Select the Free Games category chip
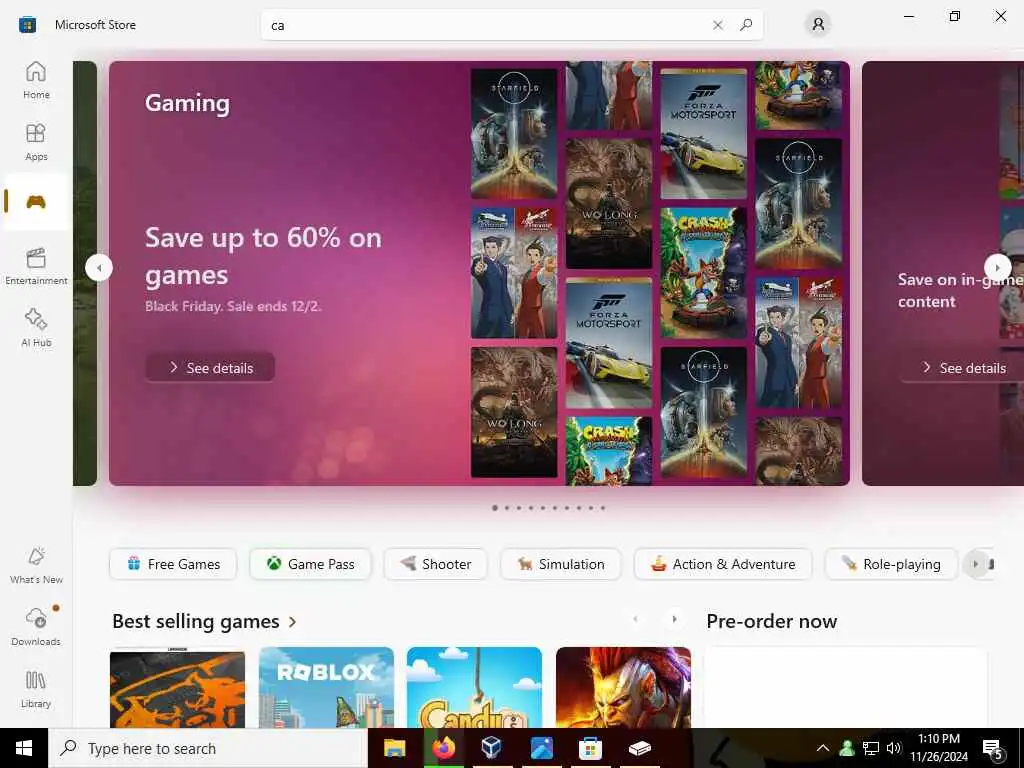 173,564
